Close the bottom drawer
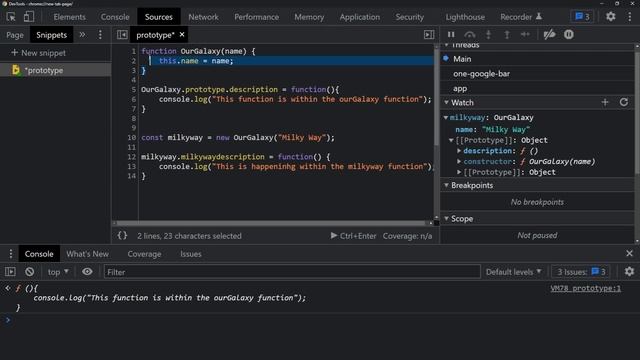 629,253
